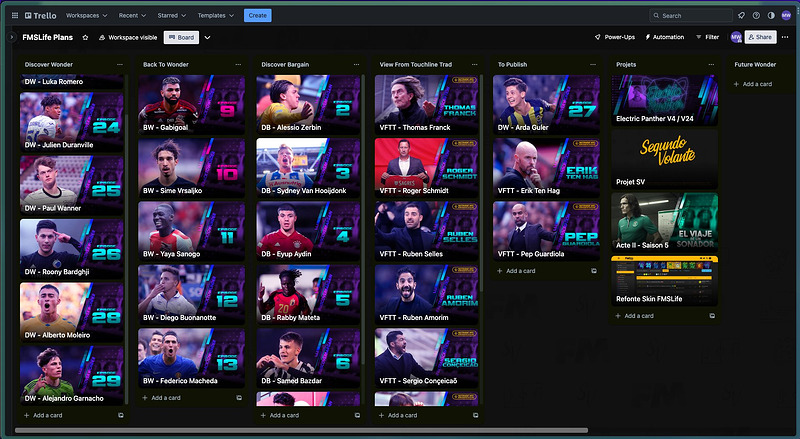The height and width of the screenshot is (439, 800).
Task: Open Automation menu
Action: coord(664,37)
